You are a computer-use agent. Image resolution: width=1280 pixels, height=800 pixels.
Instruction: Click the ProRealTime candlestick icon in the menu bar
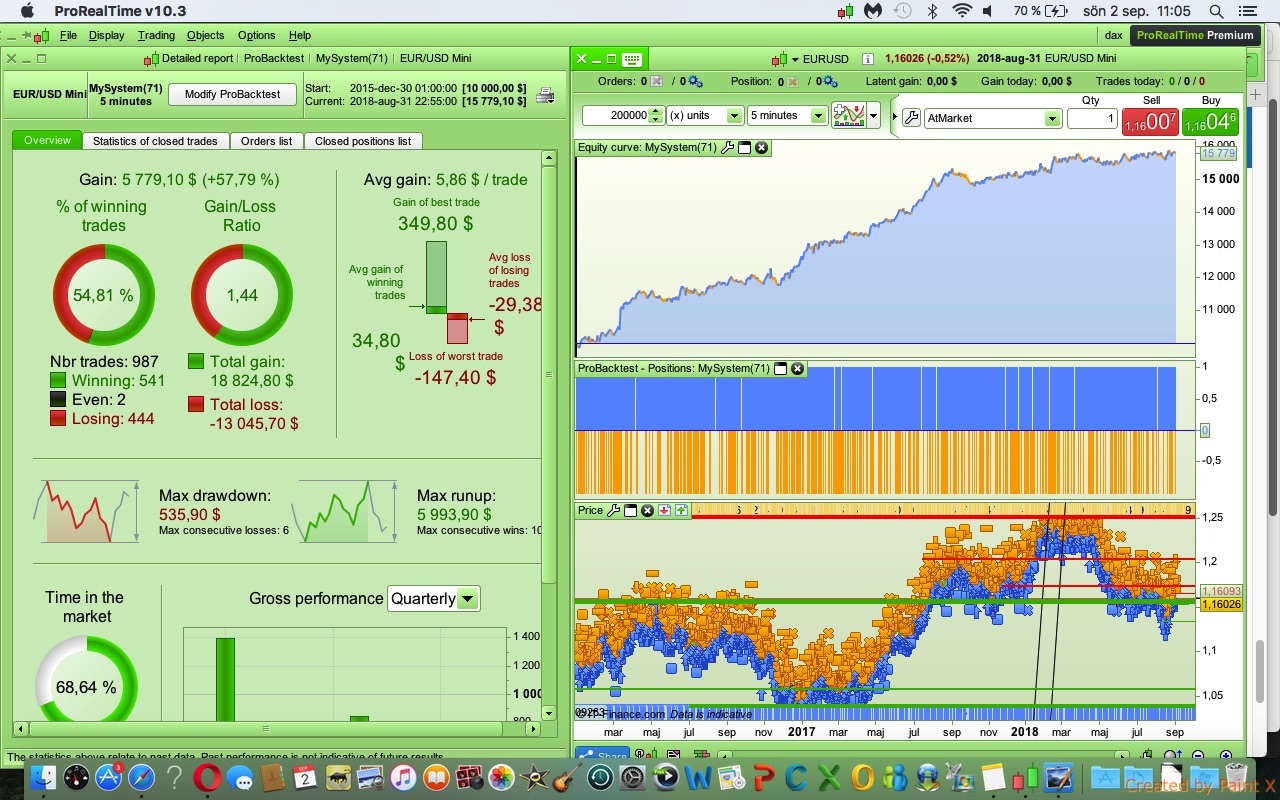(x=846, y=11)
